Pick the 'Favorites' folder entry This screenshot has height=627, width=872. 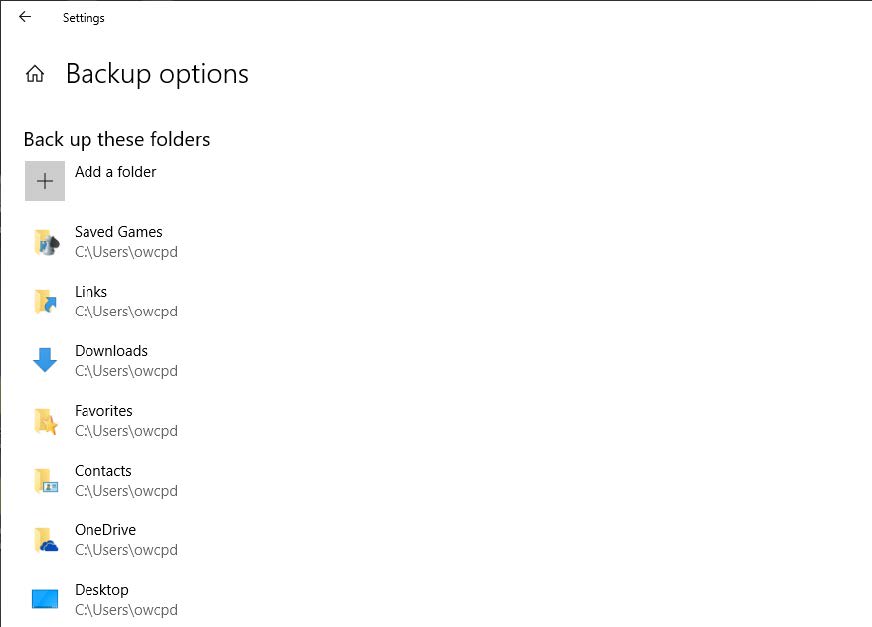pos(103,411)
